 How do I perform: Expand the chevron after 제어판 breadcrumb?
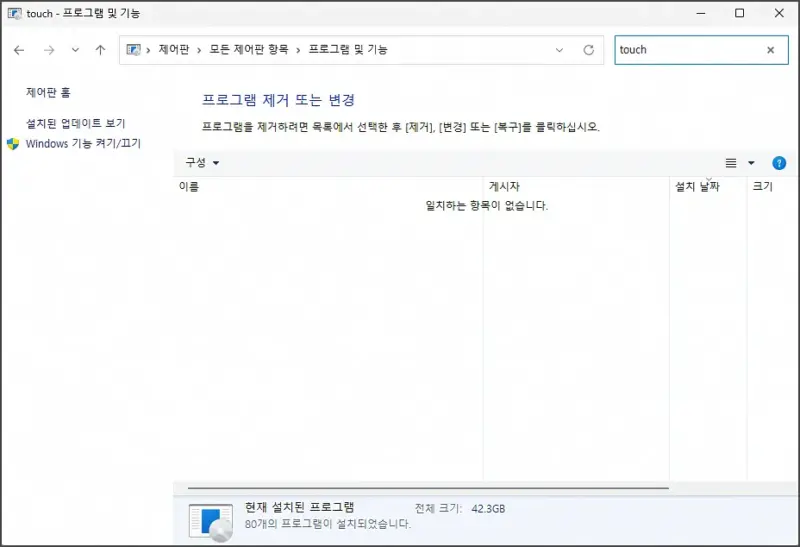[199, 50]
